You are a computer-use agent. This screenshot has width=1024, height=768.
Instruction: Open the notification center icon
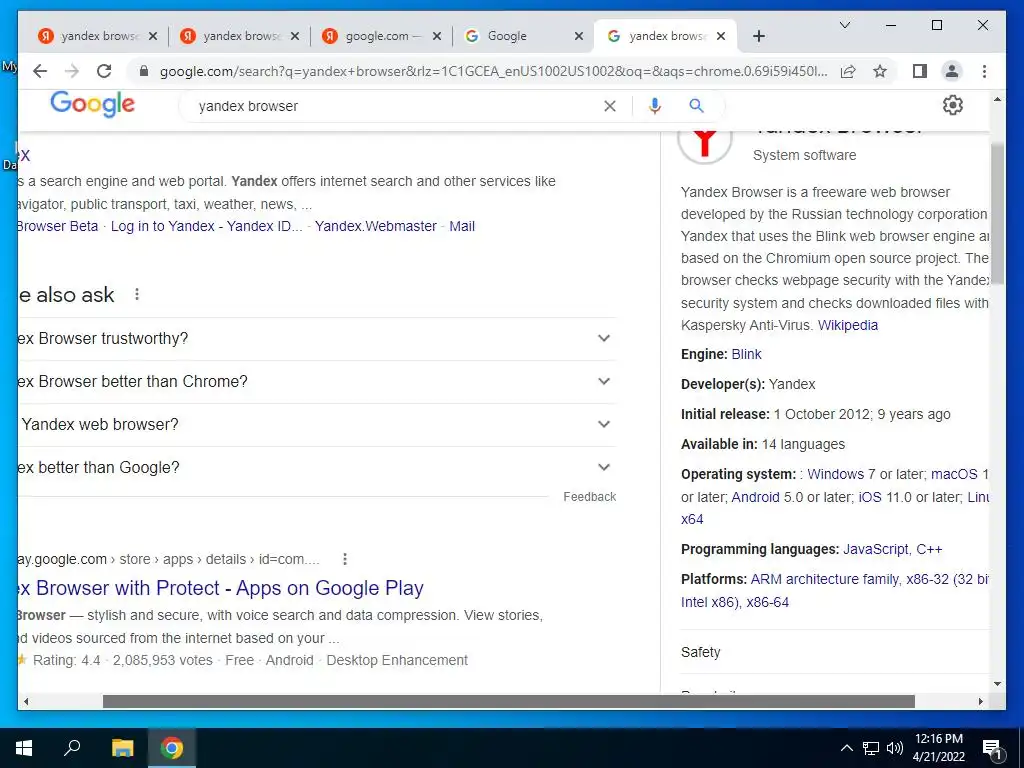click(993, 749)
